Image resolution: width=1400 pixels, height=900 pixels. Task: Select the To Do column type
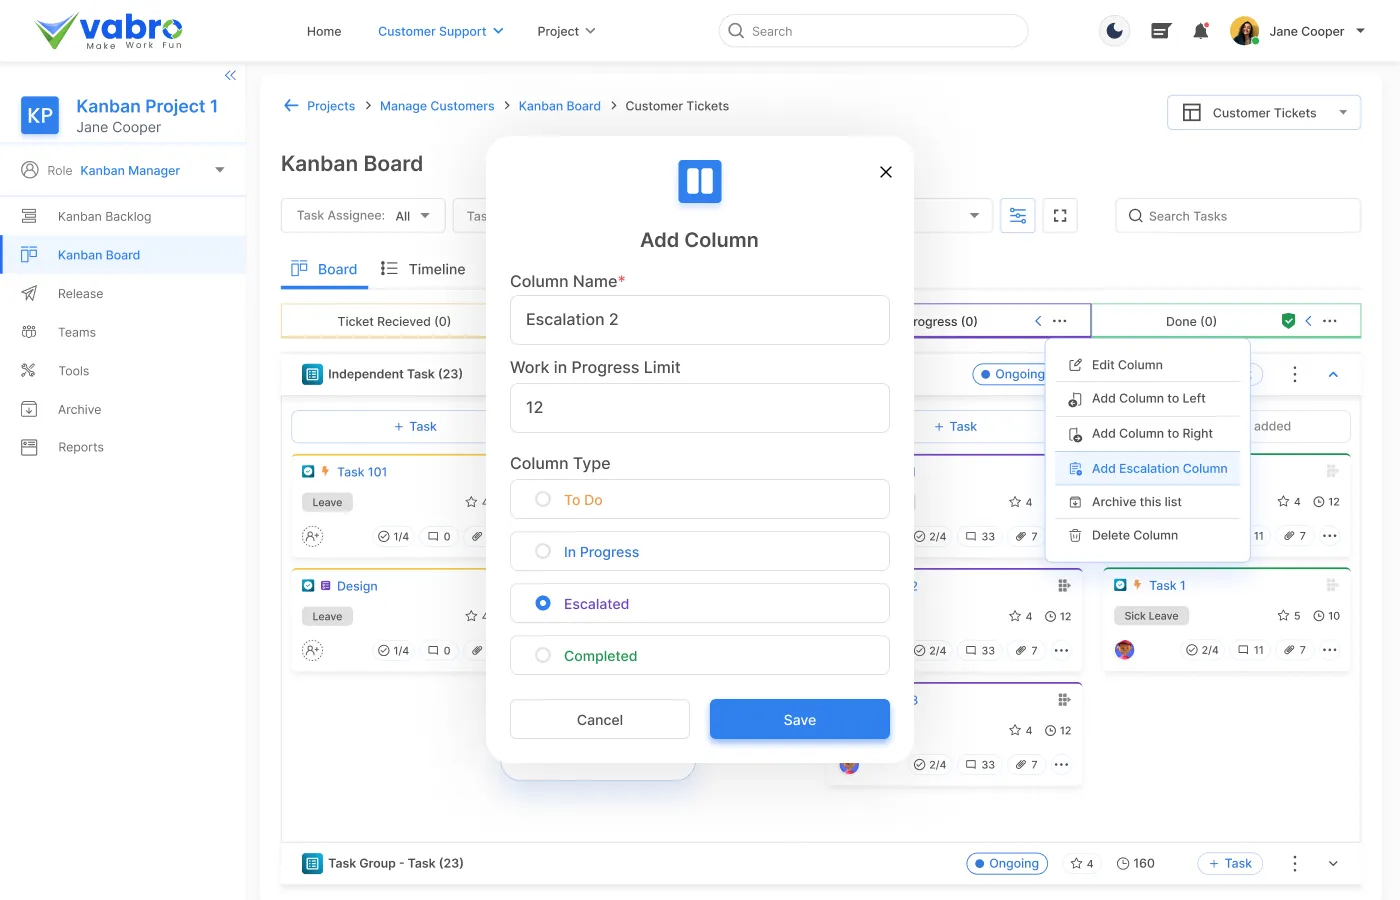[x=543, y=499]
